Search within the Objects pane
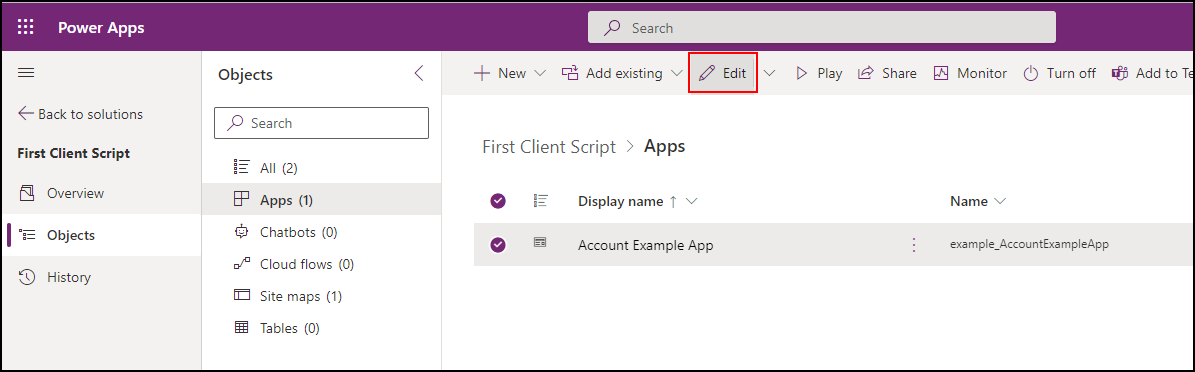The width and height of the screenshot is (1195, 372). point(322,123)
